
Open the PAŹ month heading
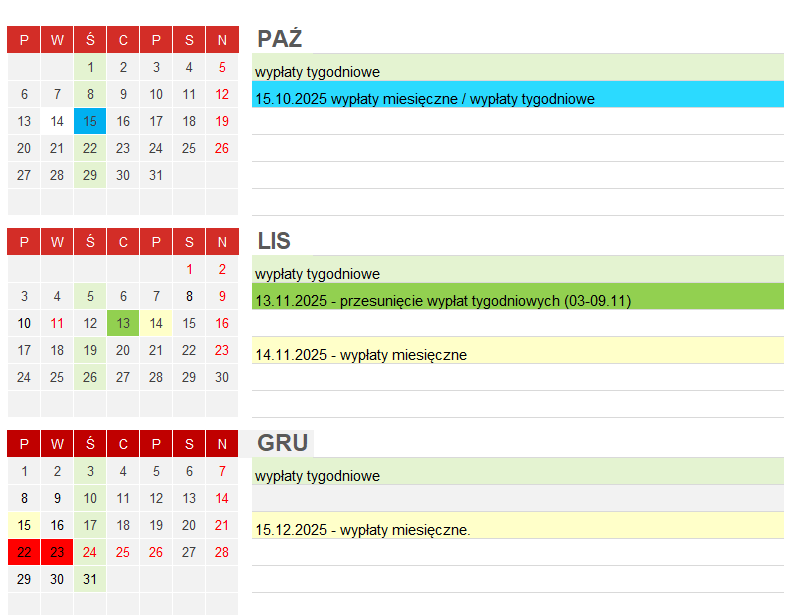(280, 39)
